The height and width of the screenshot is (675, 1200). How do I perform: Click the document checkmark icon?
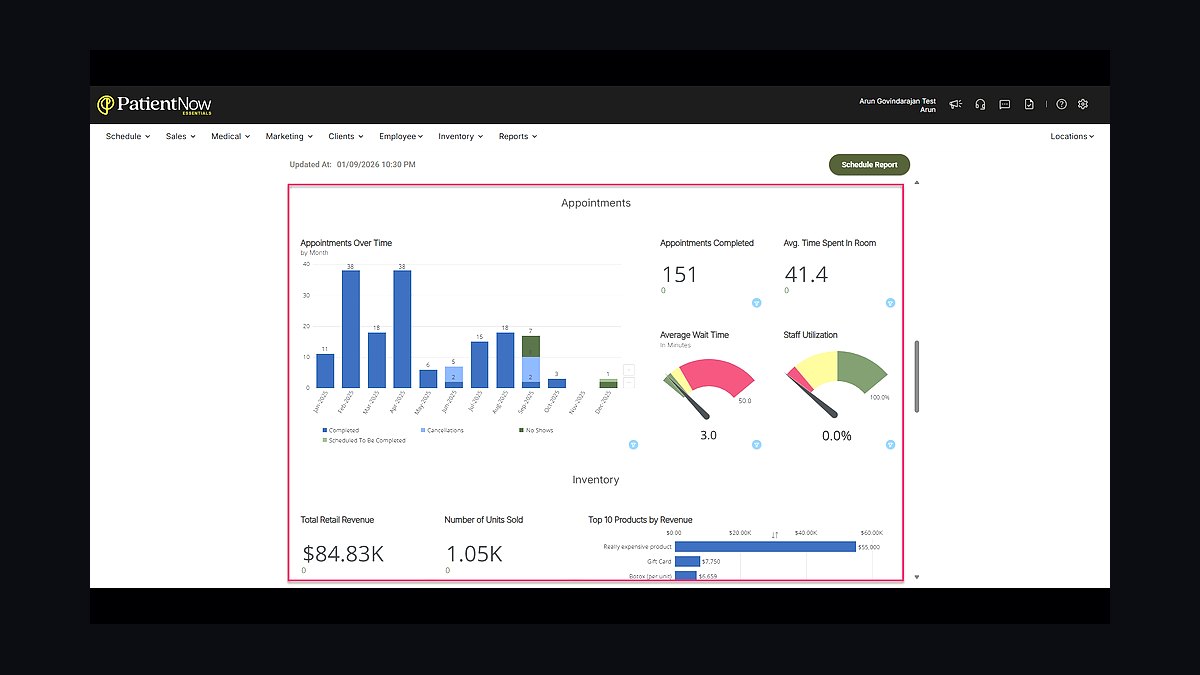point(1029,104)
